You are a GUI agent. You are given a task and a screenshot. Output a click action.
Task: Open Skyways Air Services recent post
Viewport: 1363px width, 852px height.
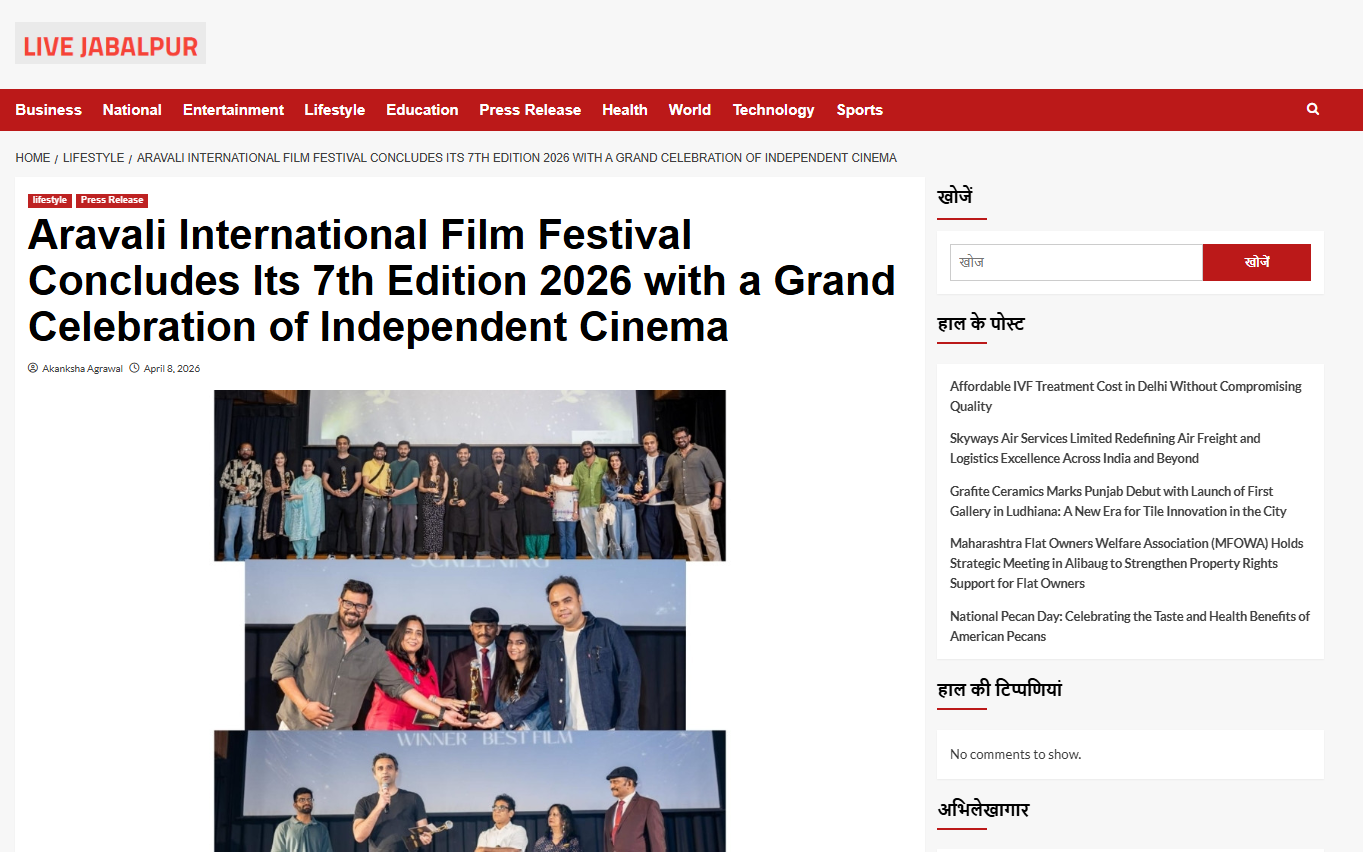[1104, 448]
